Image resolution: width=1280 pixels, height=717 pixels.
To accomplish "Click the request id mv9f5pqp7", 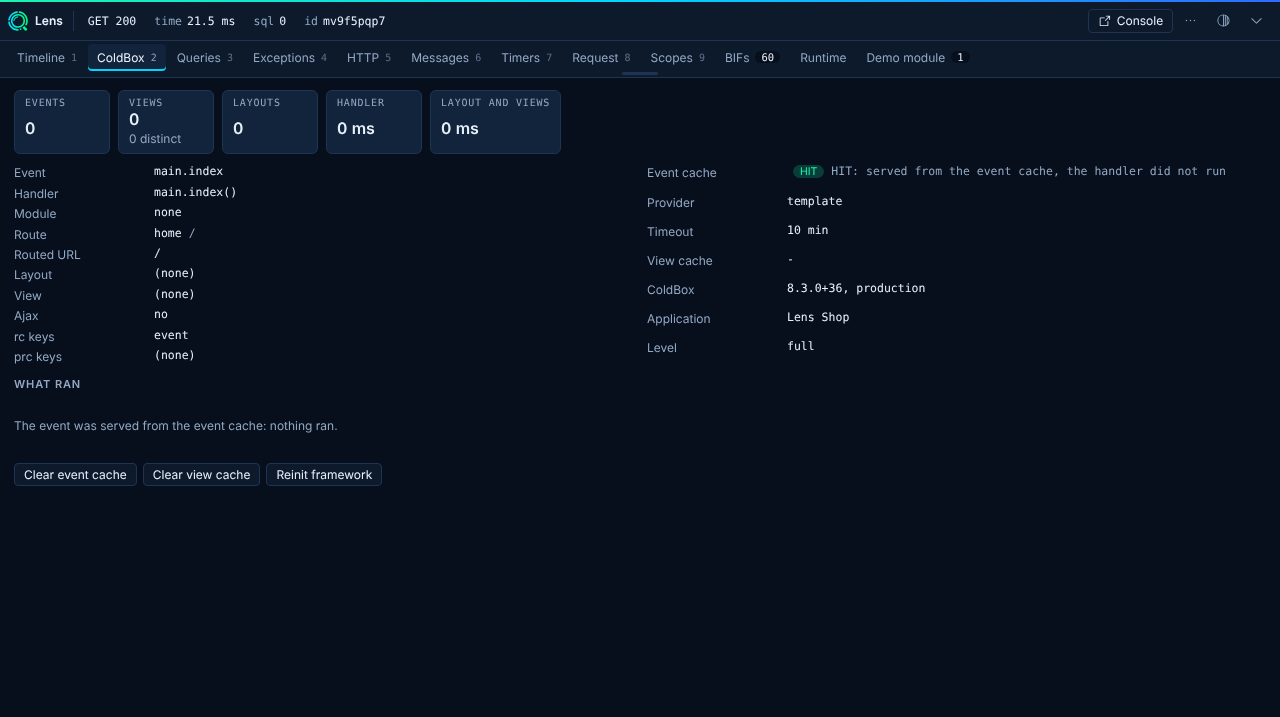I will click(x=345, y=21).
